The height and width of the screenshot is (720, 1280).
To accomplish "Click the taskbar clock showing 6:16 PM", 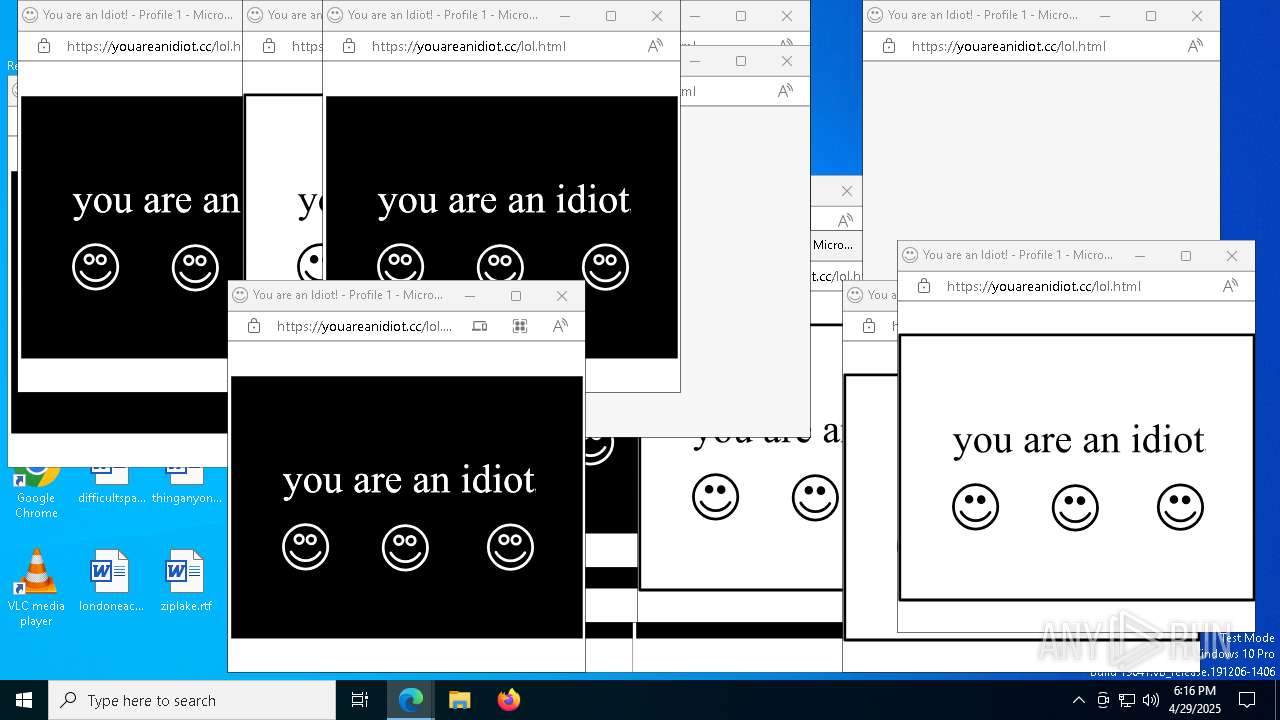I will click(1195, 700).
